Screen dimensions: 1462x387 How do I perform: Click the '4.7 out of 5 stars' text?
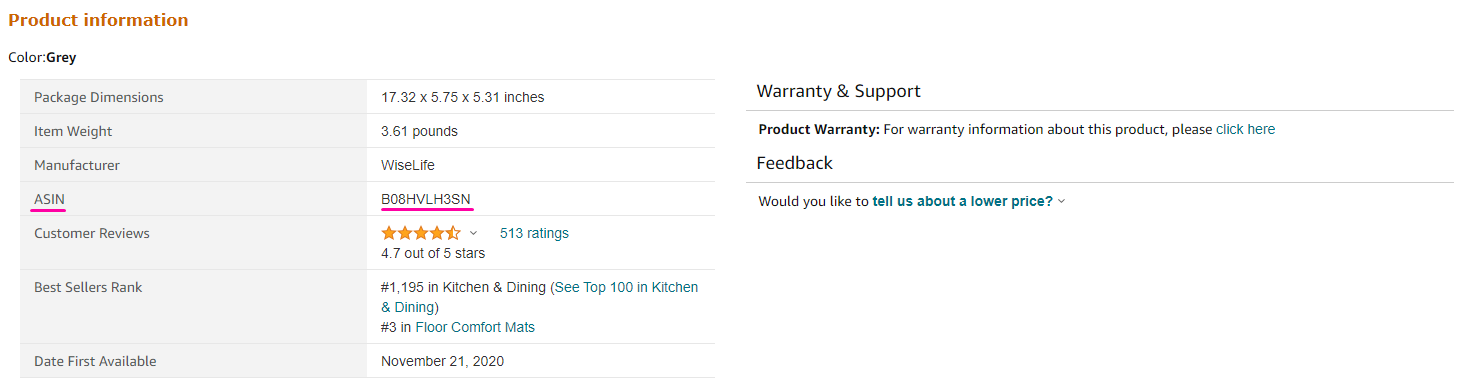pos(433,253)
